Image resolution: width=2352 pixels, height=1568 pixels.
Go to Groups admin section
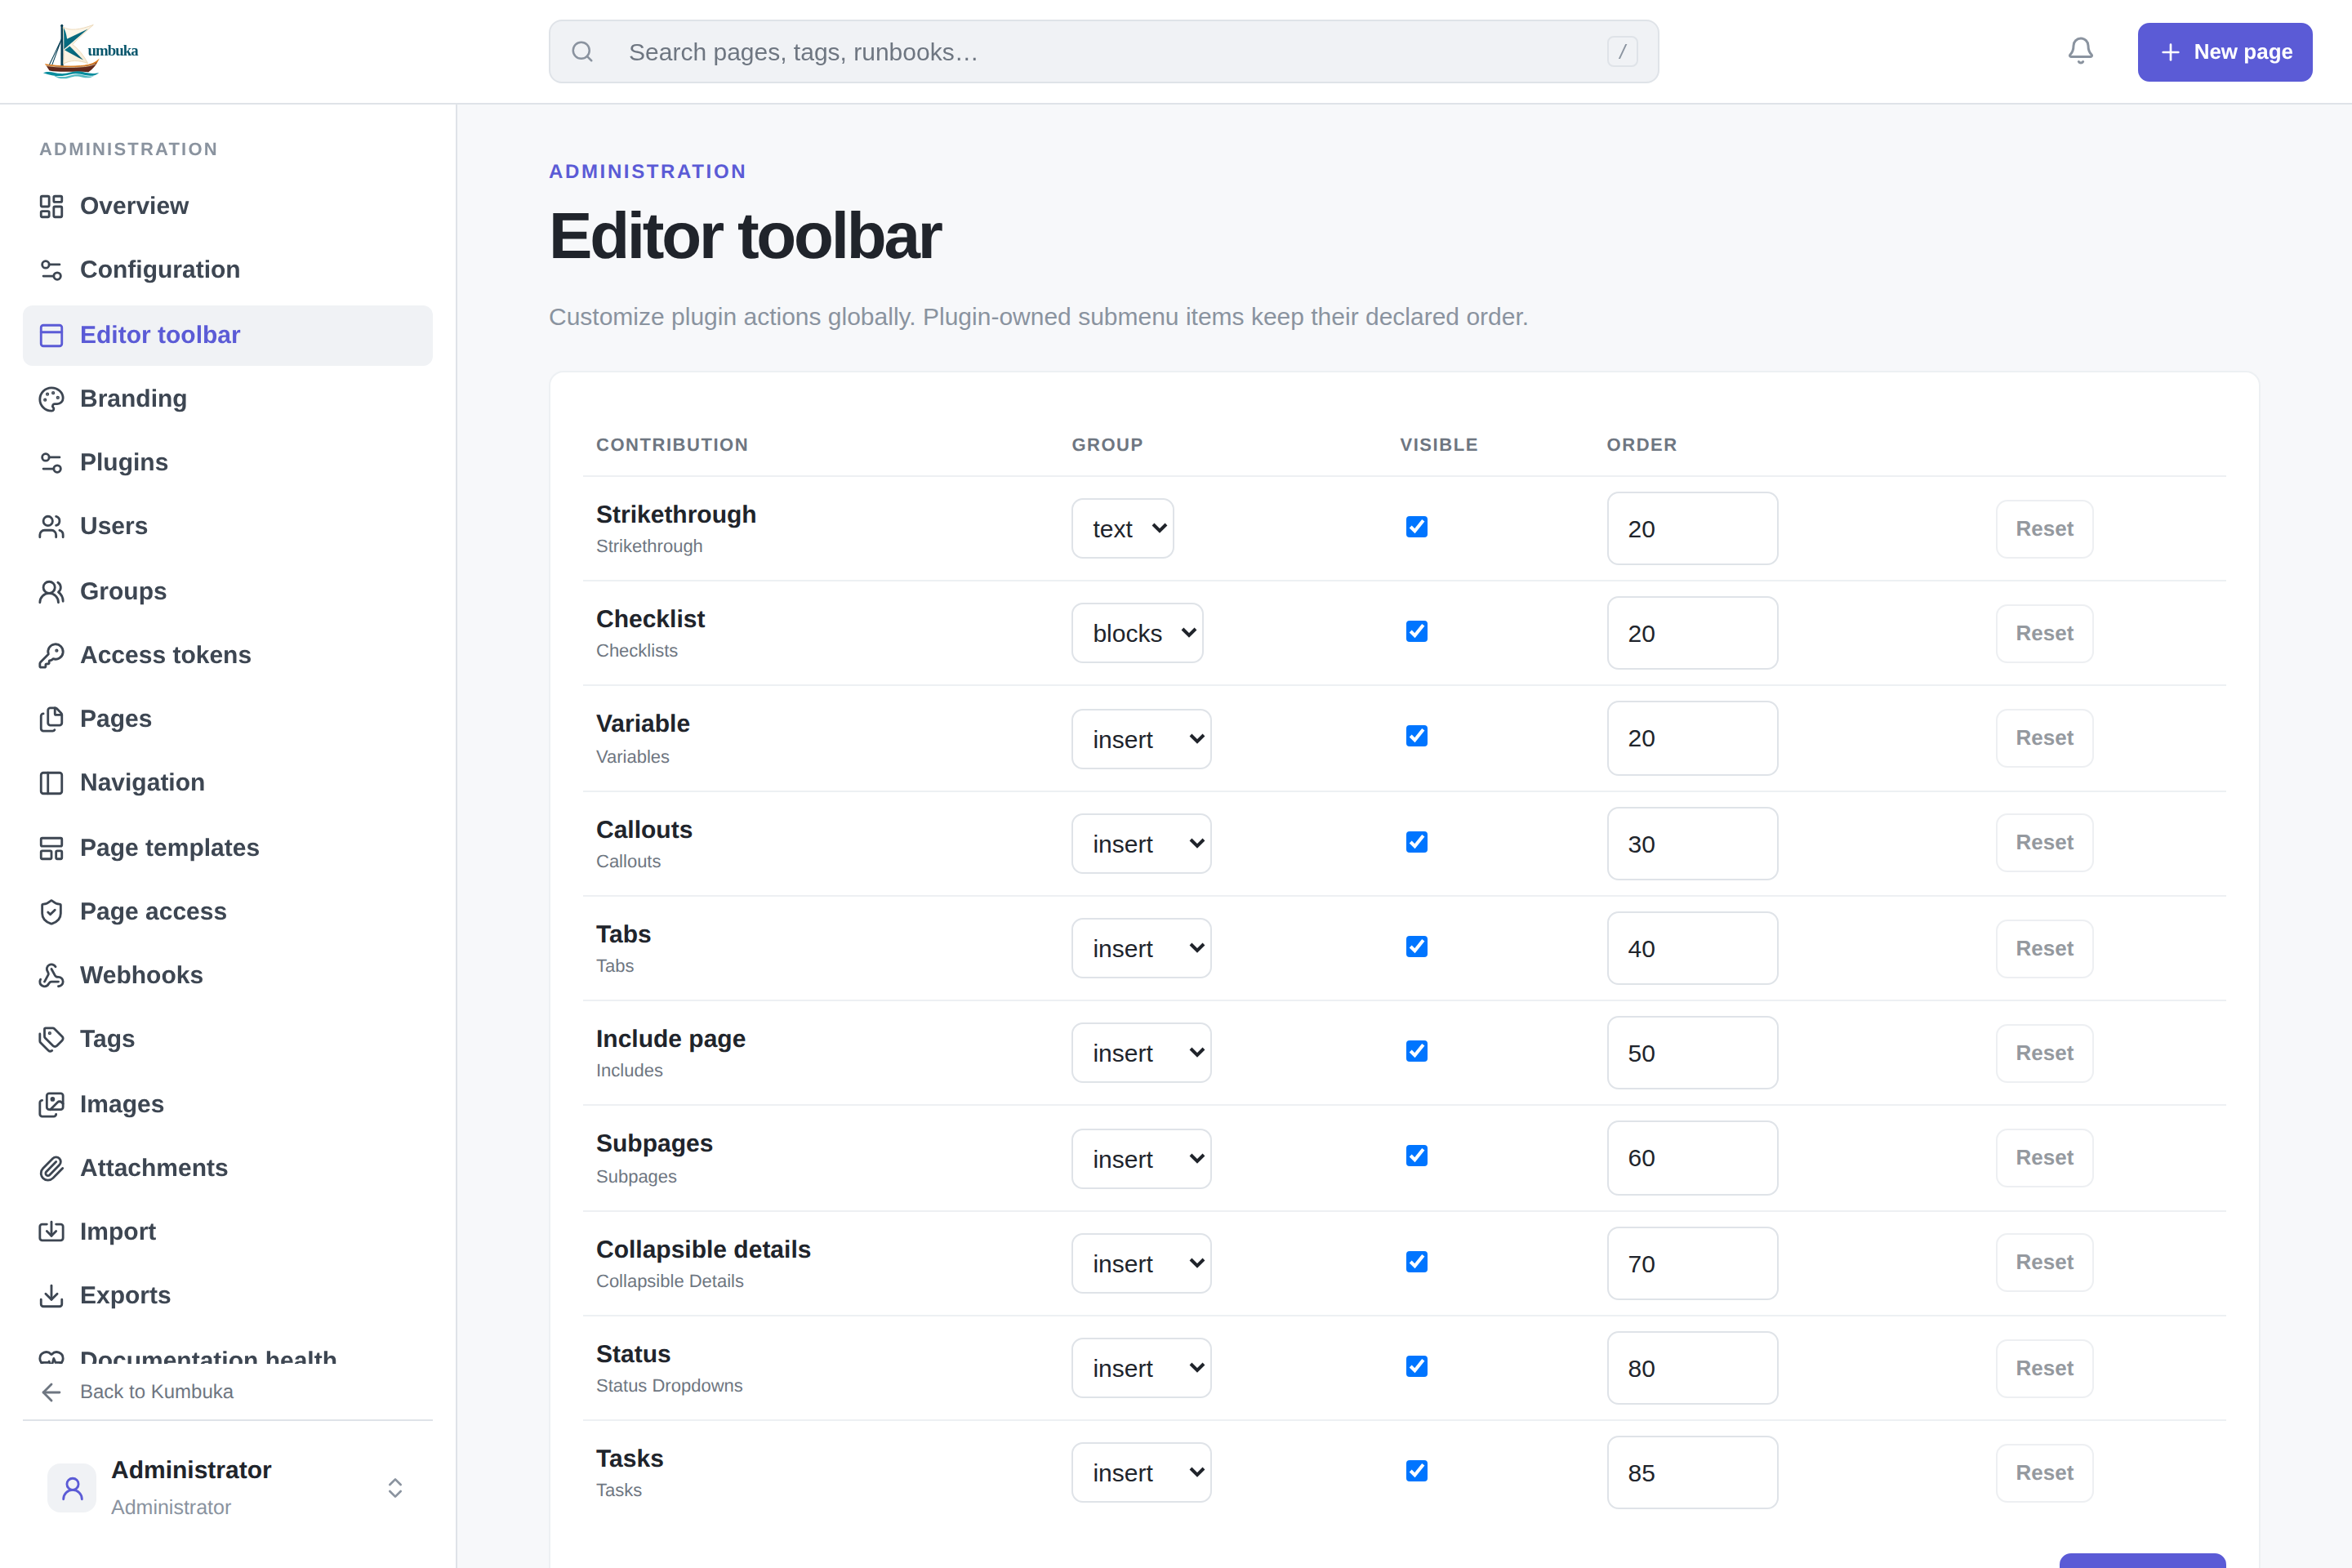[227, 591]
